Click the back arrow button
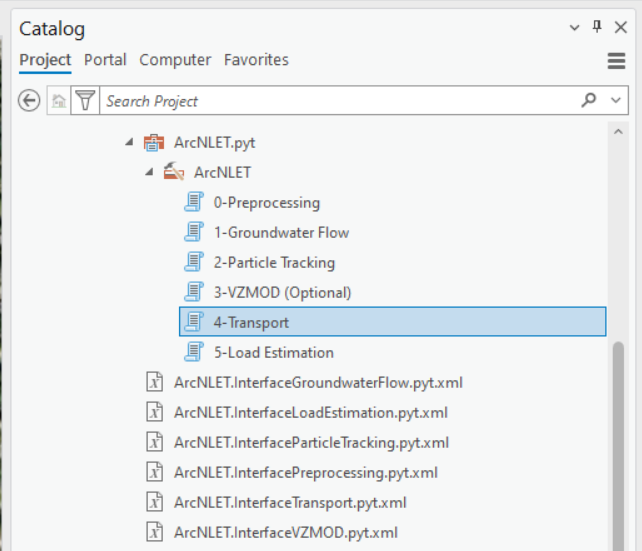 (29, 101)
